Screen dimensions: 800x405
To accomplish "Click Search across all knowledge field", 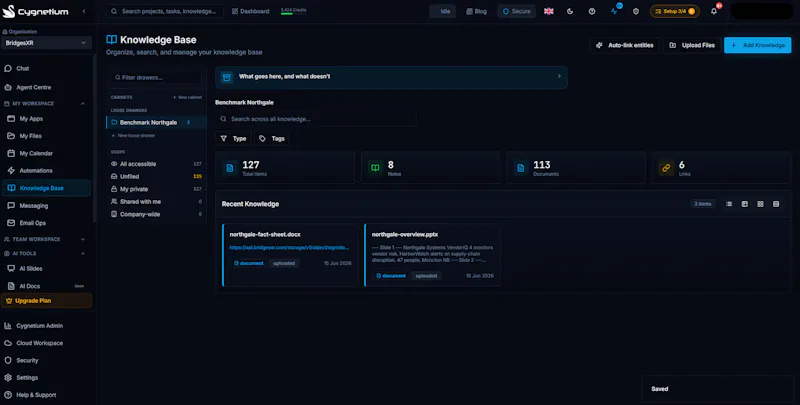I will pos(315,119).
